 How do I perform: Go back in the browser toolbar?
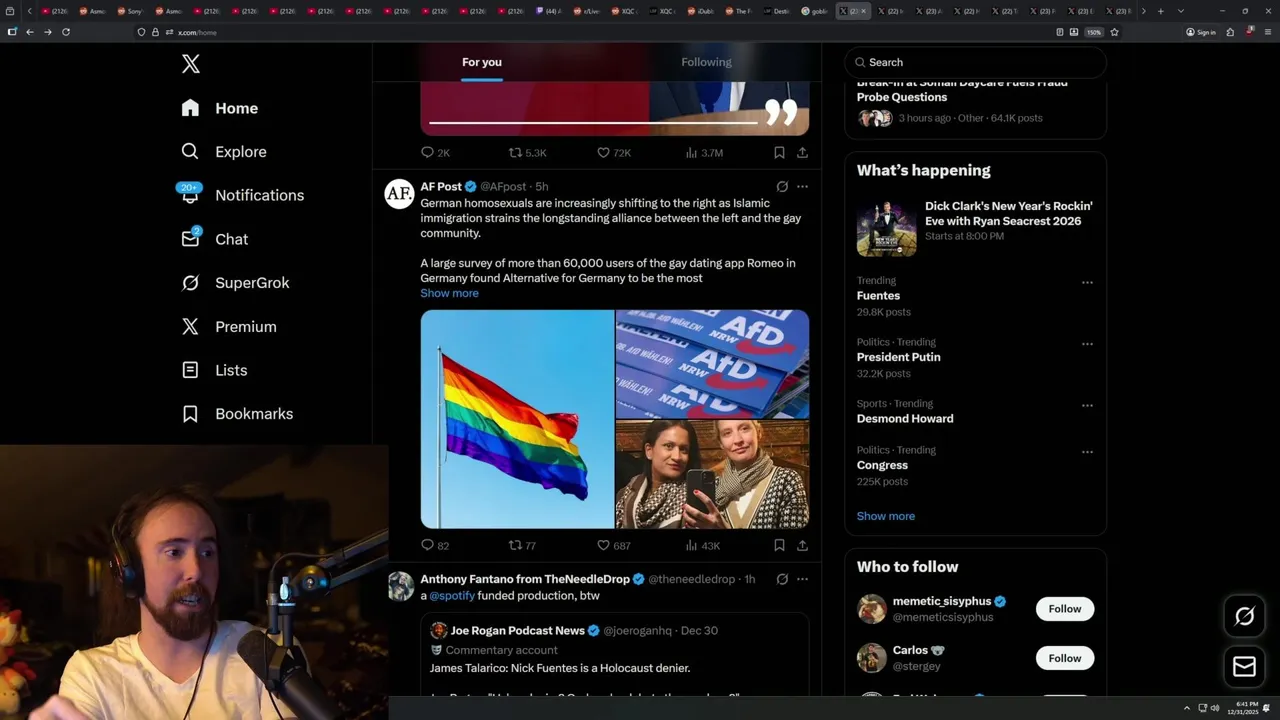click(x=30, y=32)
